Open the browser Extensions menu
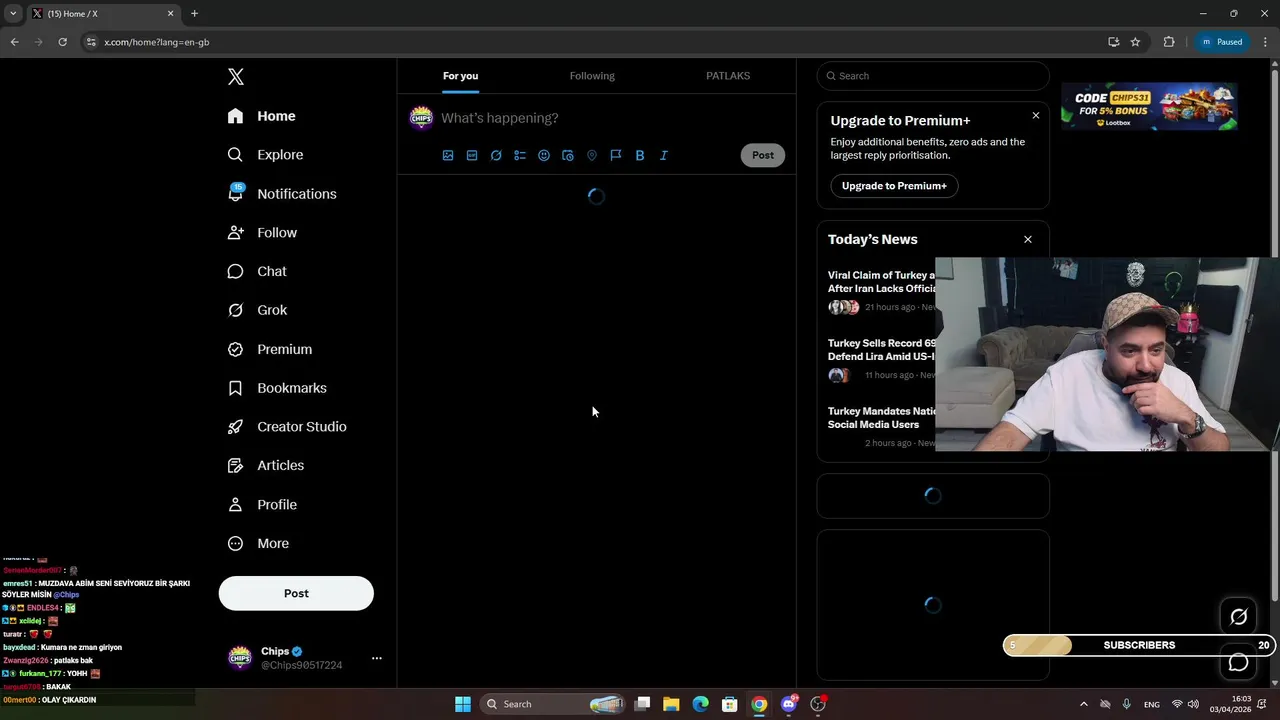The height and width of the screenshot is (720, 1280). pos(1168,42)
